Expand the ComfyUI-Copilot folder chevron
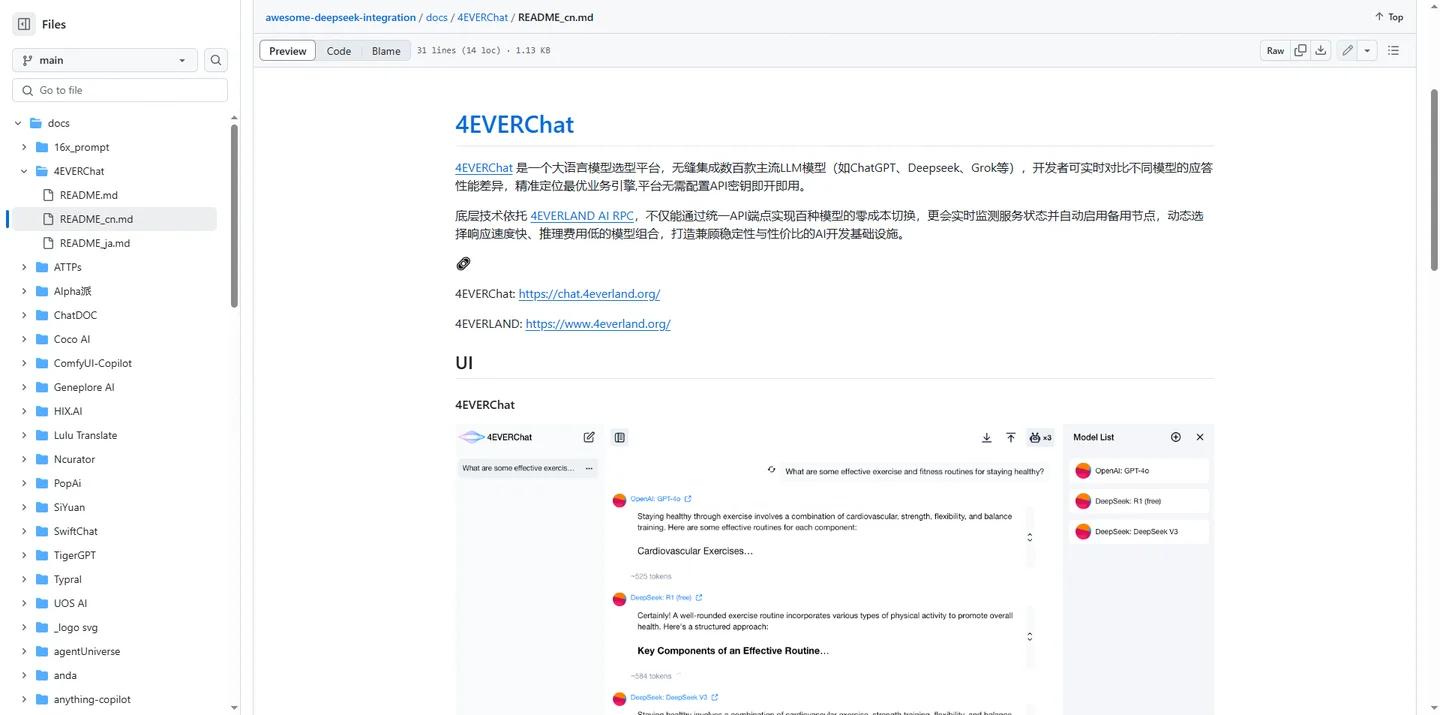 [x=24, y=363]
